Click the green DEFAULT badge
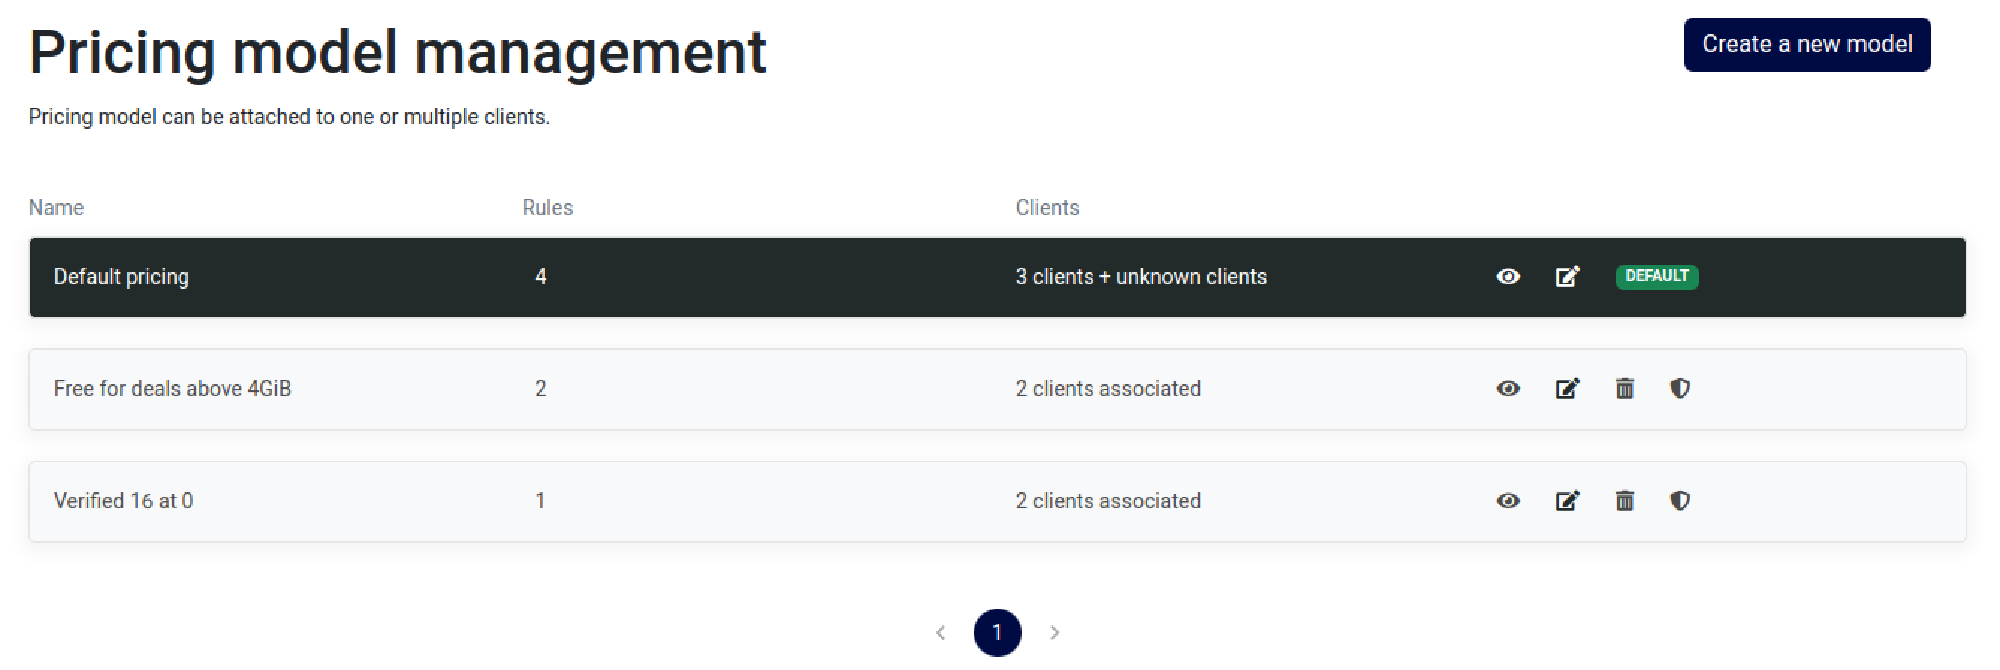The height and width of the screenshot is (670, 2000). [1657, 277]
